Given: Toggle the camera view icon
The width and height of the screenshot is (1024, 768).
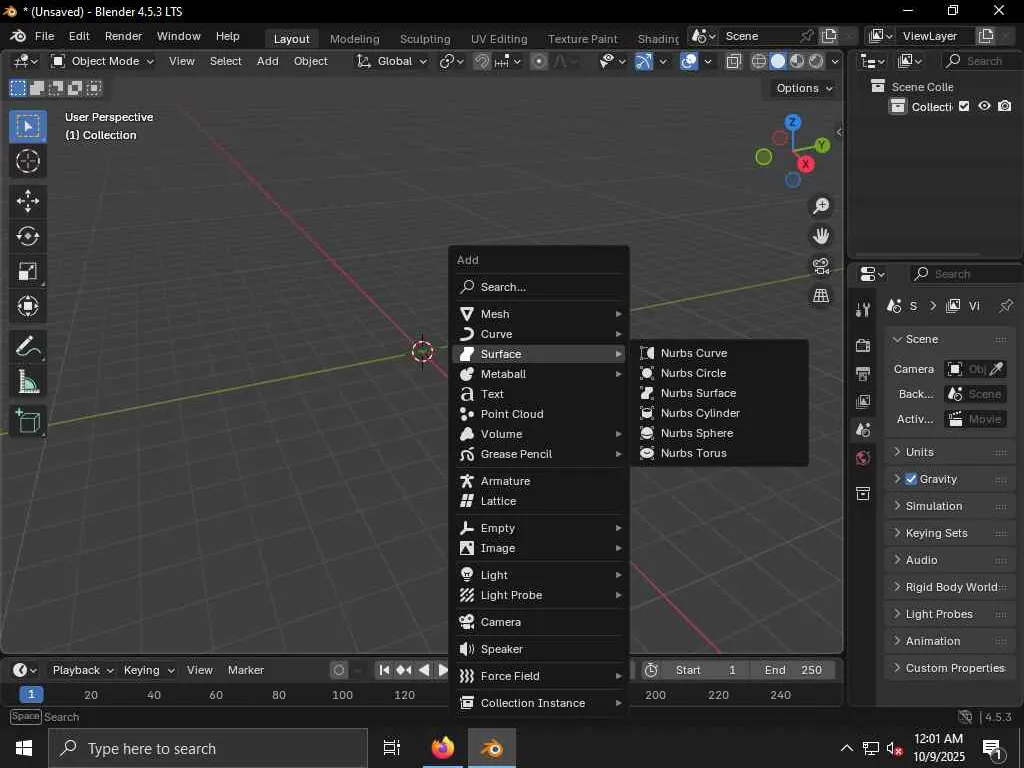Looking at the screenshot, I should pyautogui.click(x=821, y=266).
